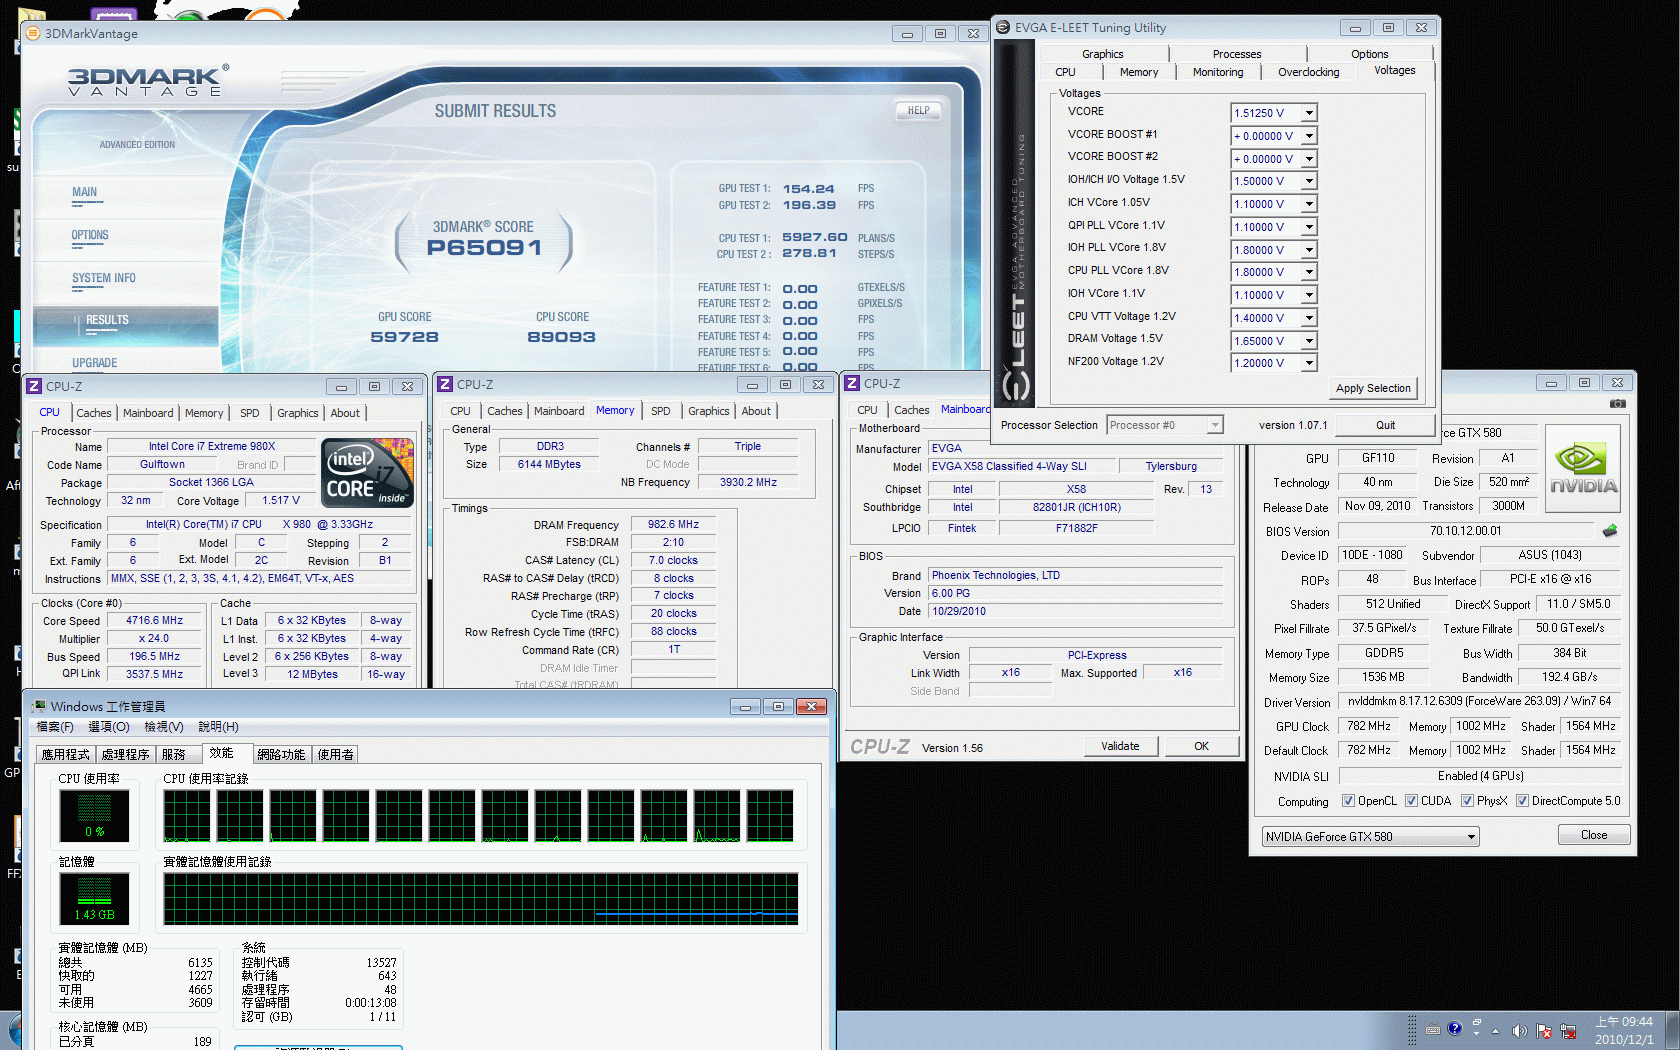Open OPTIONS in 3DMark sidebar
Screen dimensions: 1680x1050
(x=90, y=235)
